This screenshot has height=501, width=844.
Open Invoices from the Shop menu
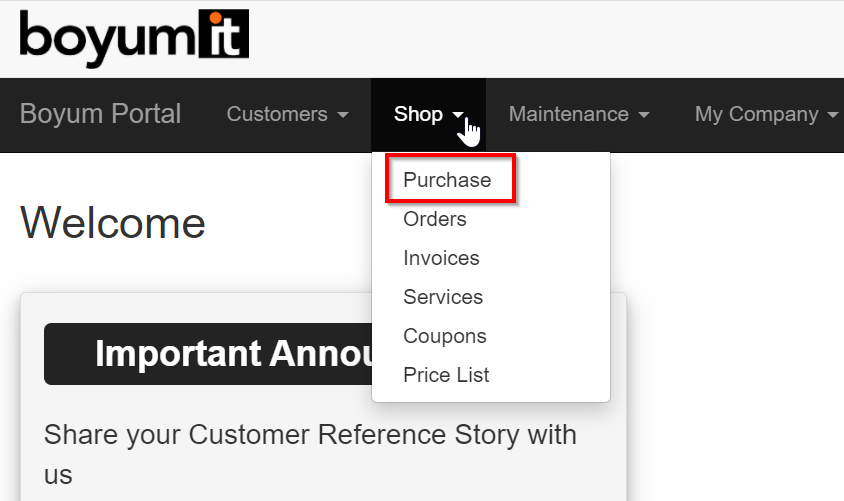441,258
